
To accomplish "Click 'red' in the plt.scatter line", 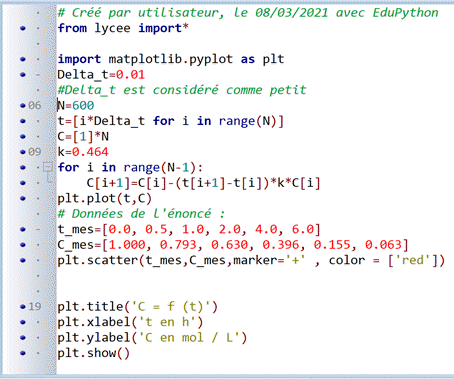I will (x=413, y=260).
